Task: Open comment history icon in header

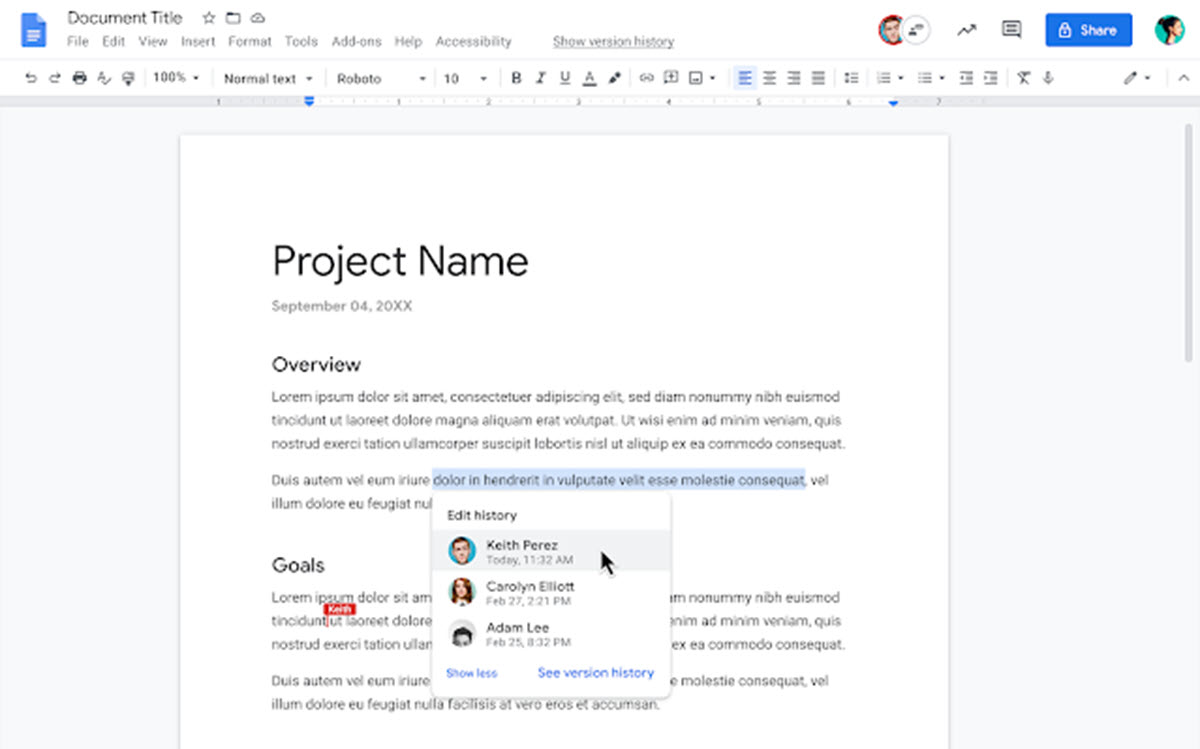Action: tap(1011, 30)
